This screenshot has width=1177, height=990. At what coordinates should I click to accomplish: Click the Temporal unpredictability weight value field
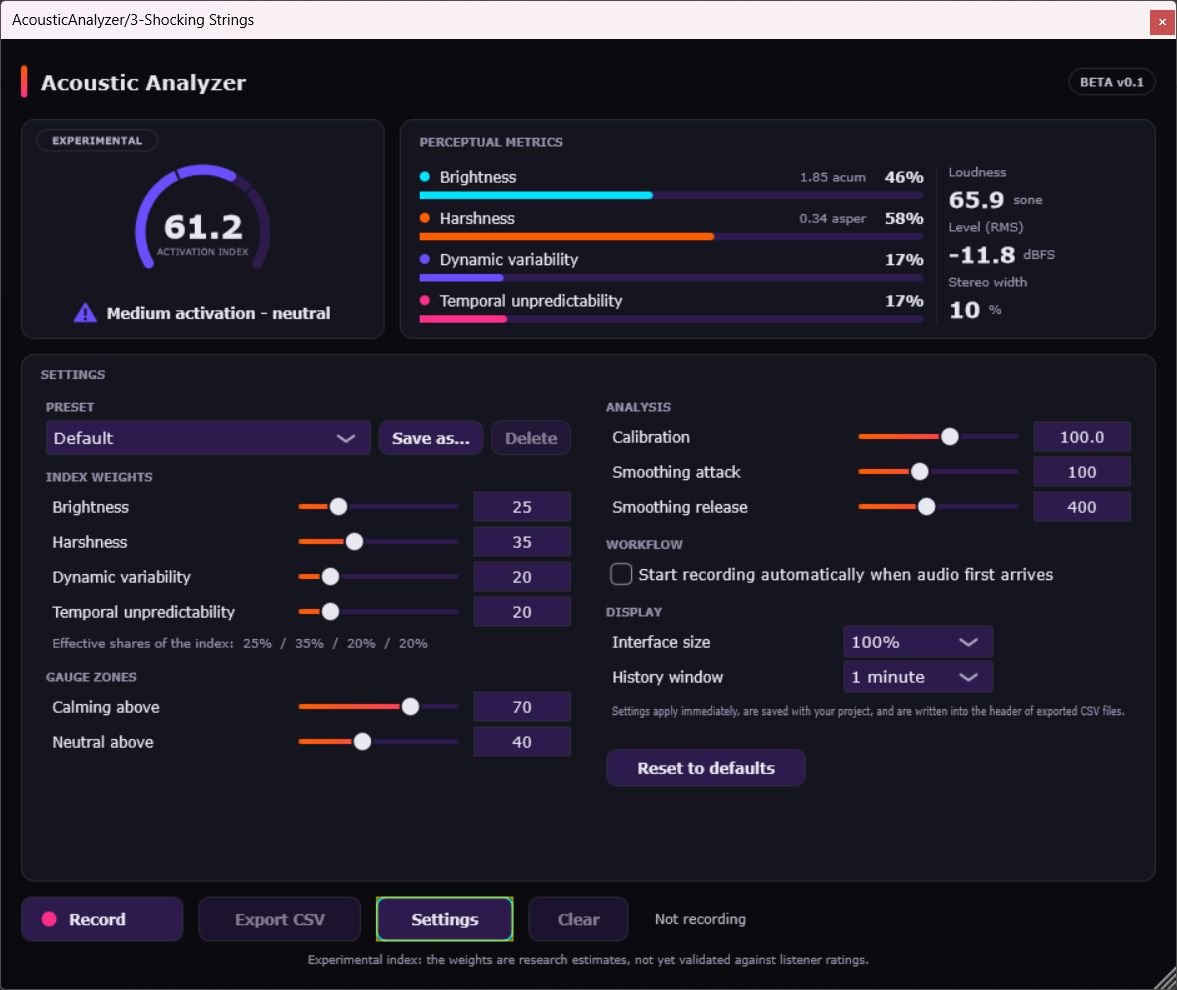point(522,612)
